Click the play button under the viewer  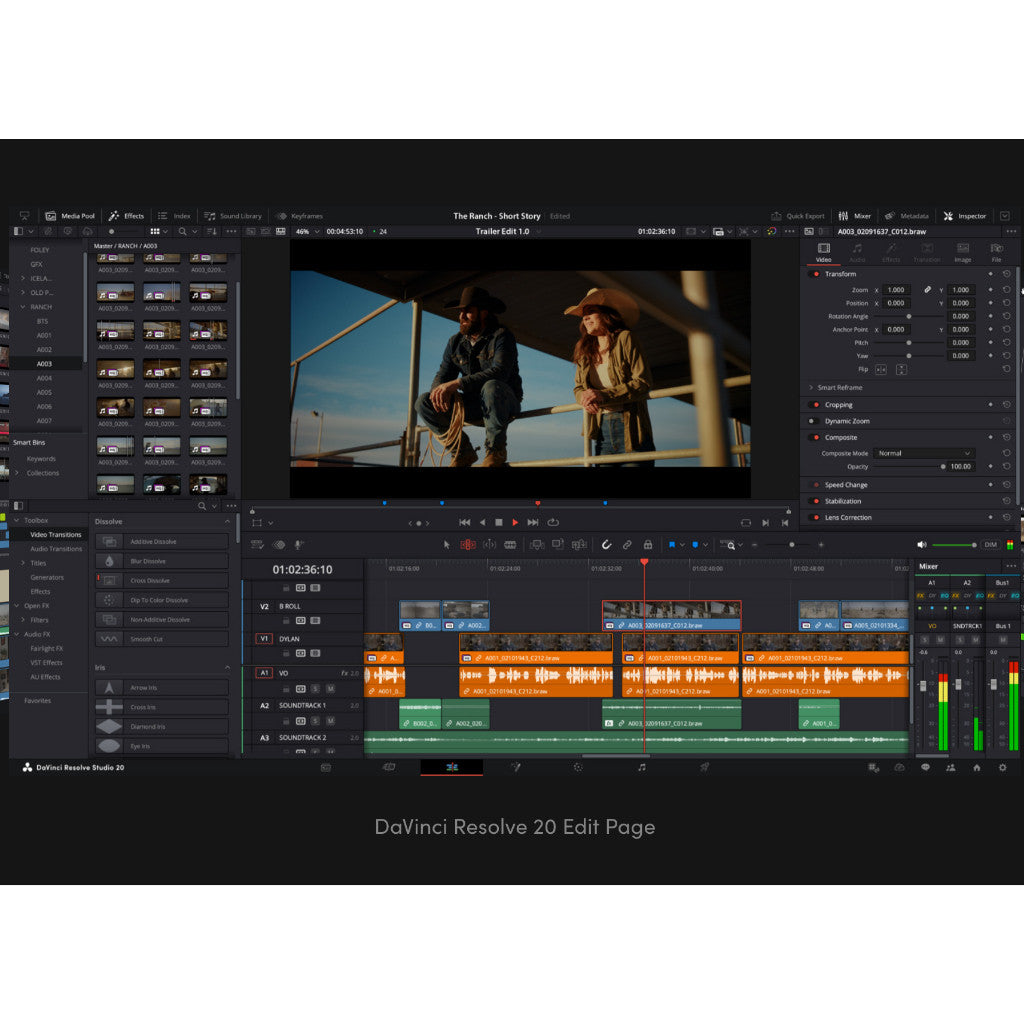click(515, 522)
